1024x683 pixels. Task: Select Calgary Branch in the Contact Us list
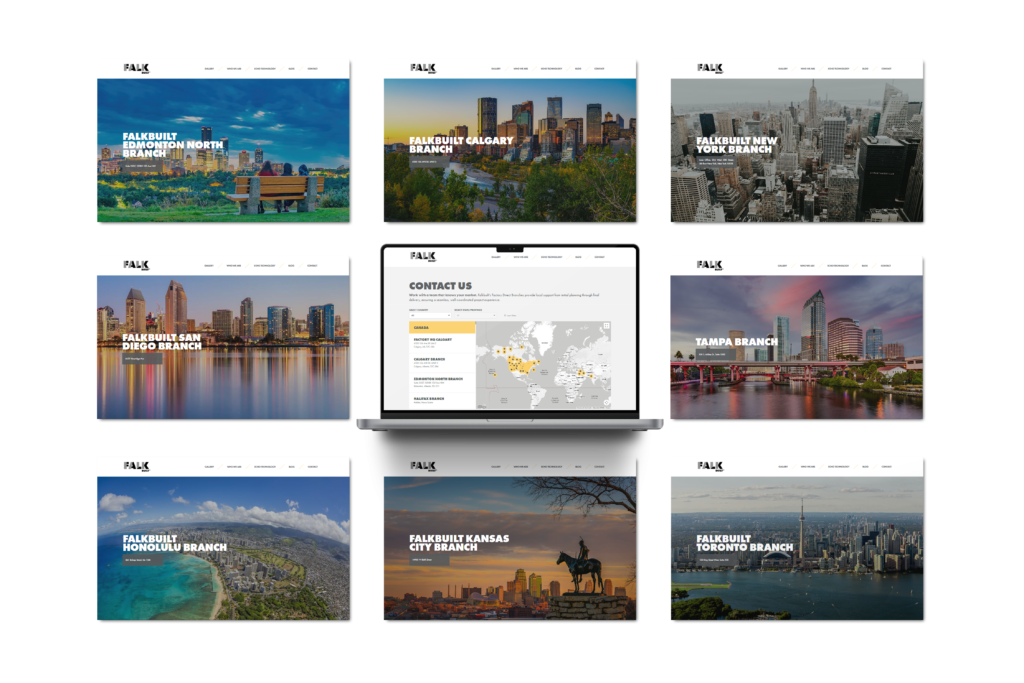[442, 363]
